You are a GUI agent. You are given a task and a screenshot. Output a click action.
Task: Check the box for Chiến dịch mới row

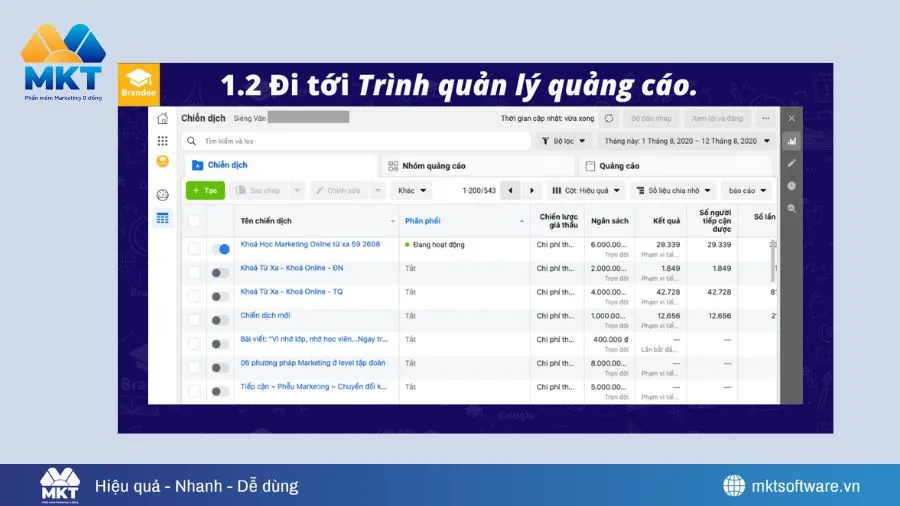tap(194, 320)
